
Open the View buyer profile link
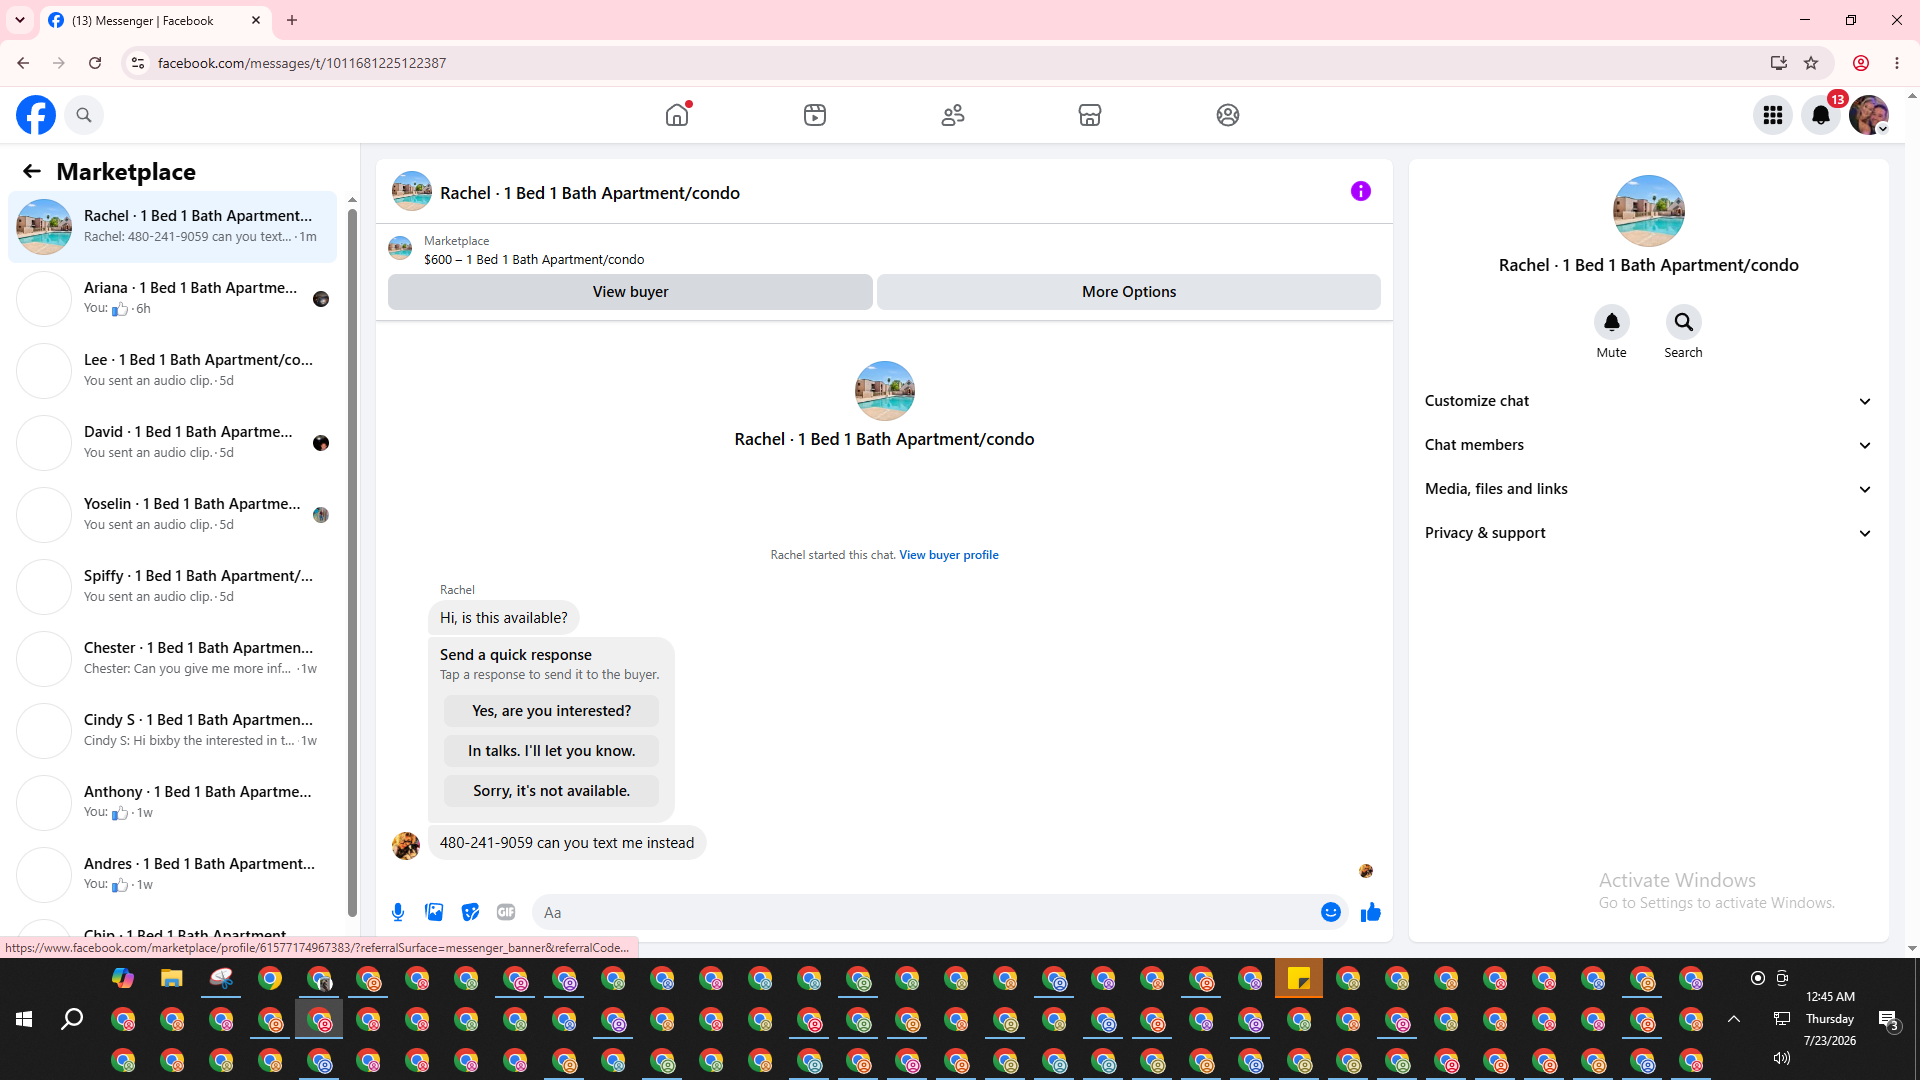pyautogui.click(x=949, y=555)
